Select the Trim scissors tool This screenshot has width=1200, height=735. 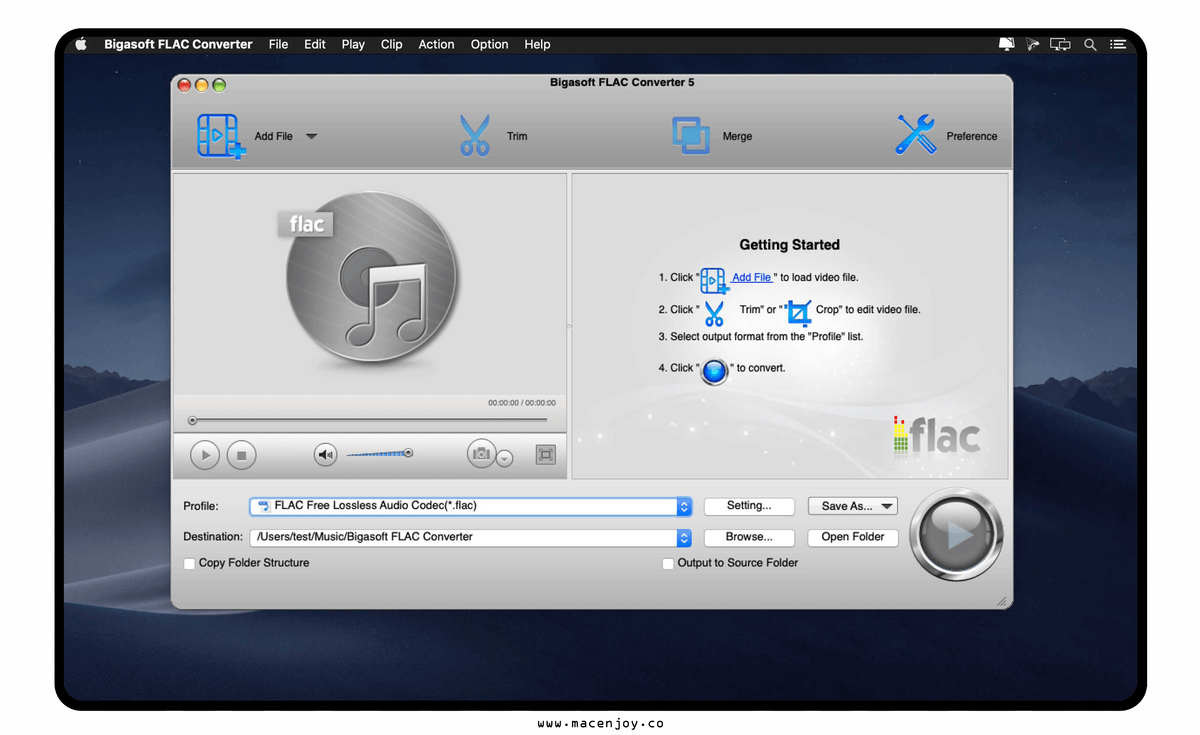coord(475,136)
